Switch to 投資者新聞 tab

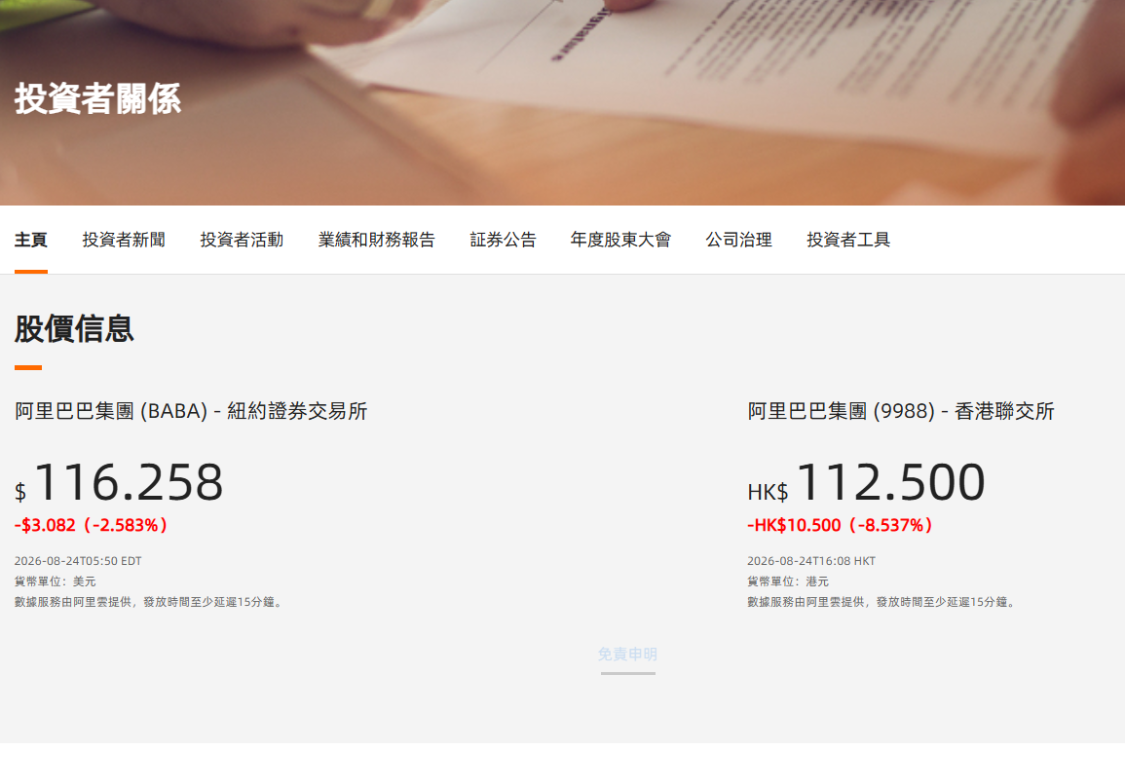123,240
